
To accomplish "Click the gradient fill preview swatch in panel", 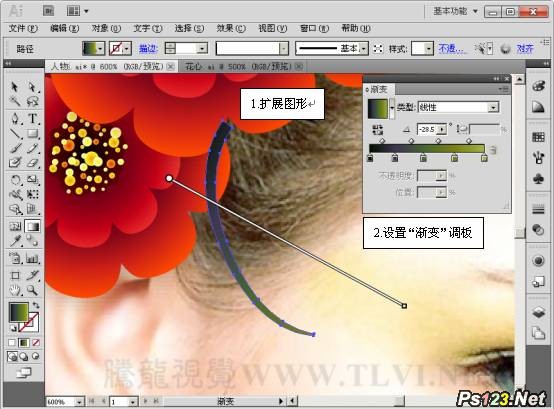I will pos(378,108).
